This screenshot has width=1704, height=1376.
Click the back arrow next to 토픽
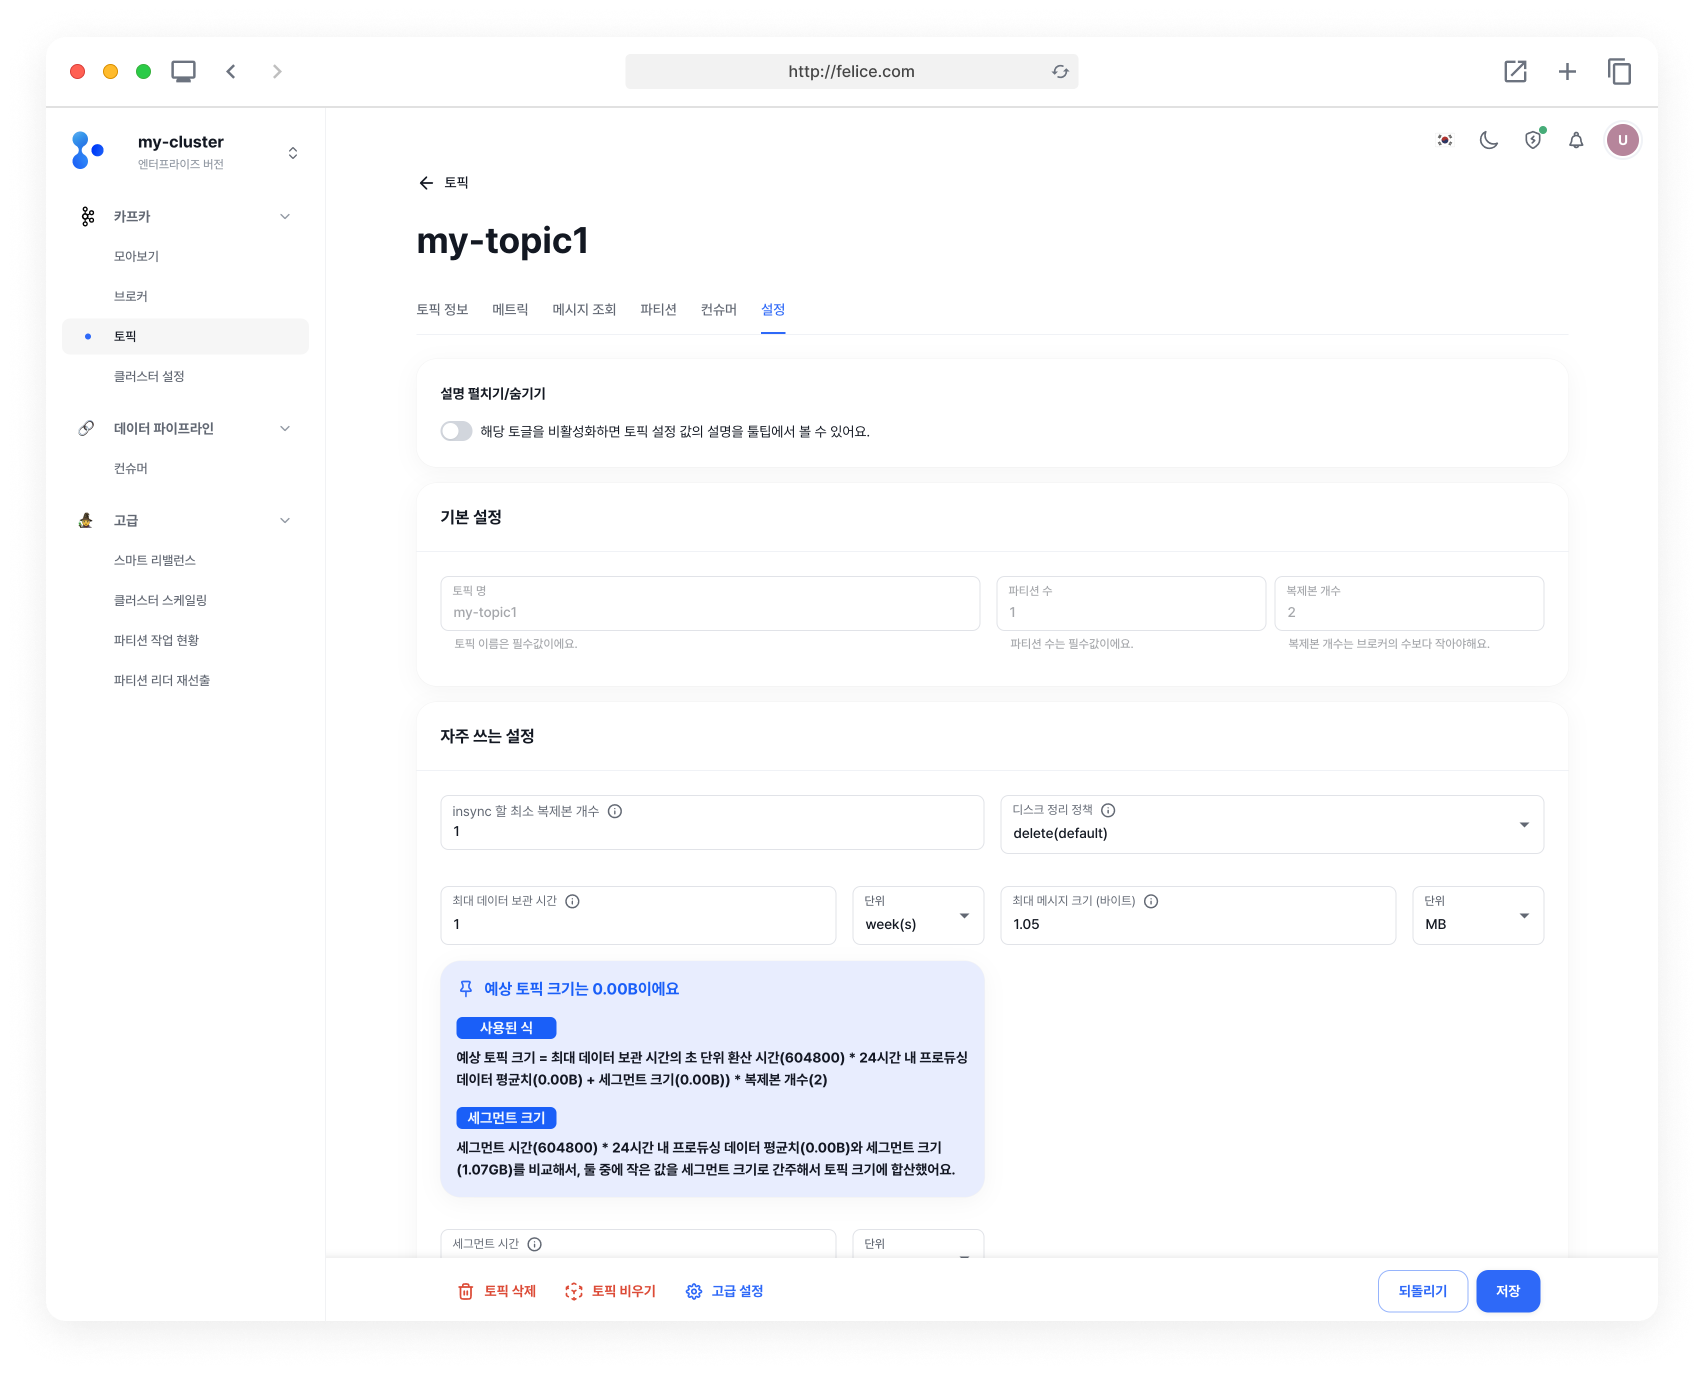coord(426,183)
